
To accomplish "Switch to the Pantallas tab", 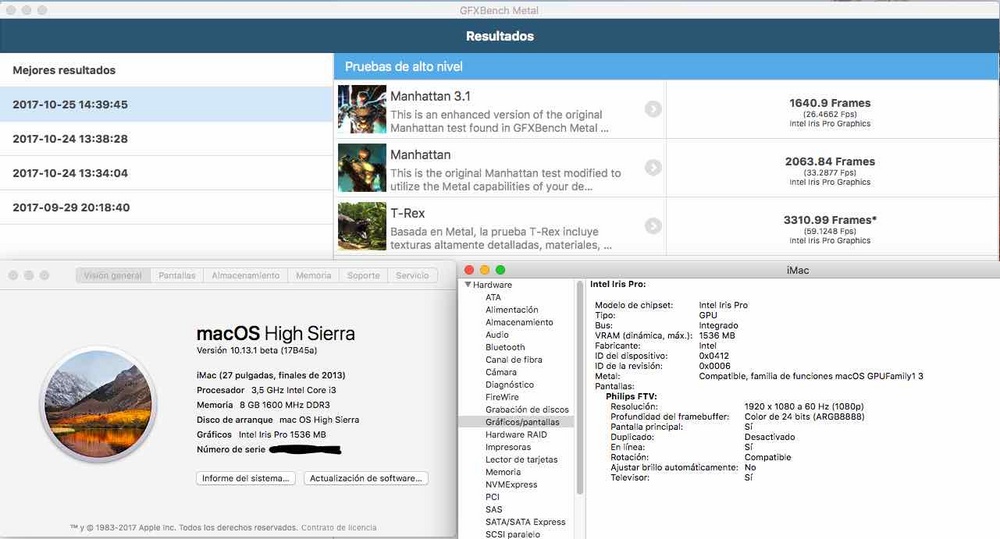I will [177, 276].
